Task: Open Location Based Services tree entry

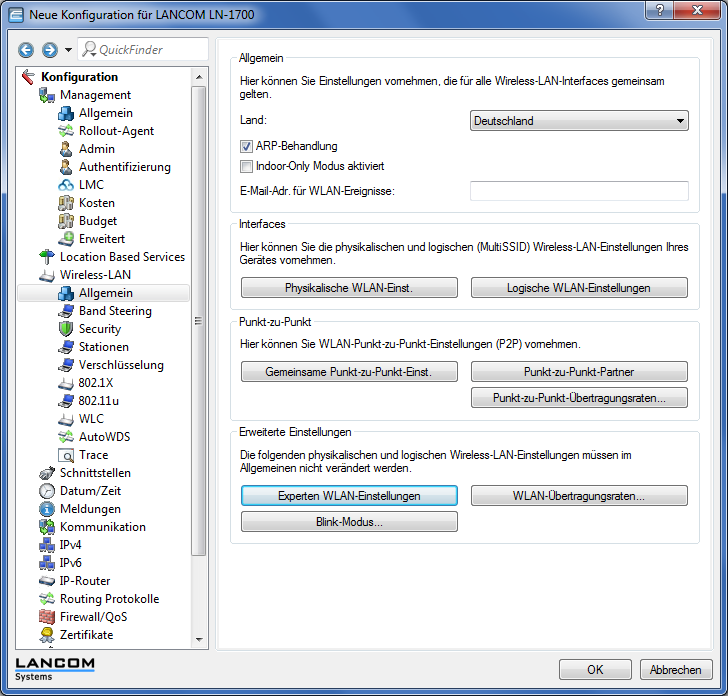Action: point(122,257)
